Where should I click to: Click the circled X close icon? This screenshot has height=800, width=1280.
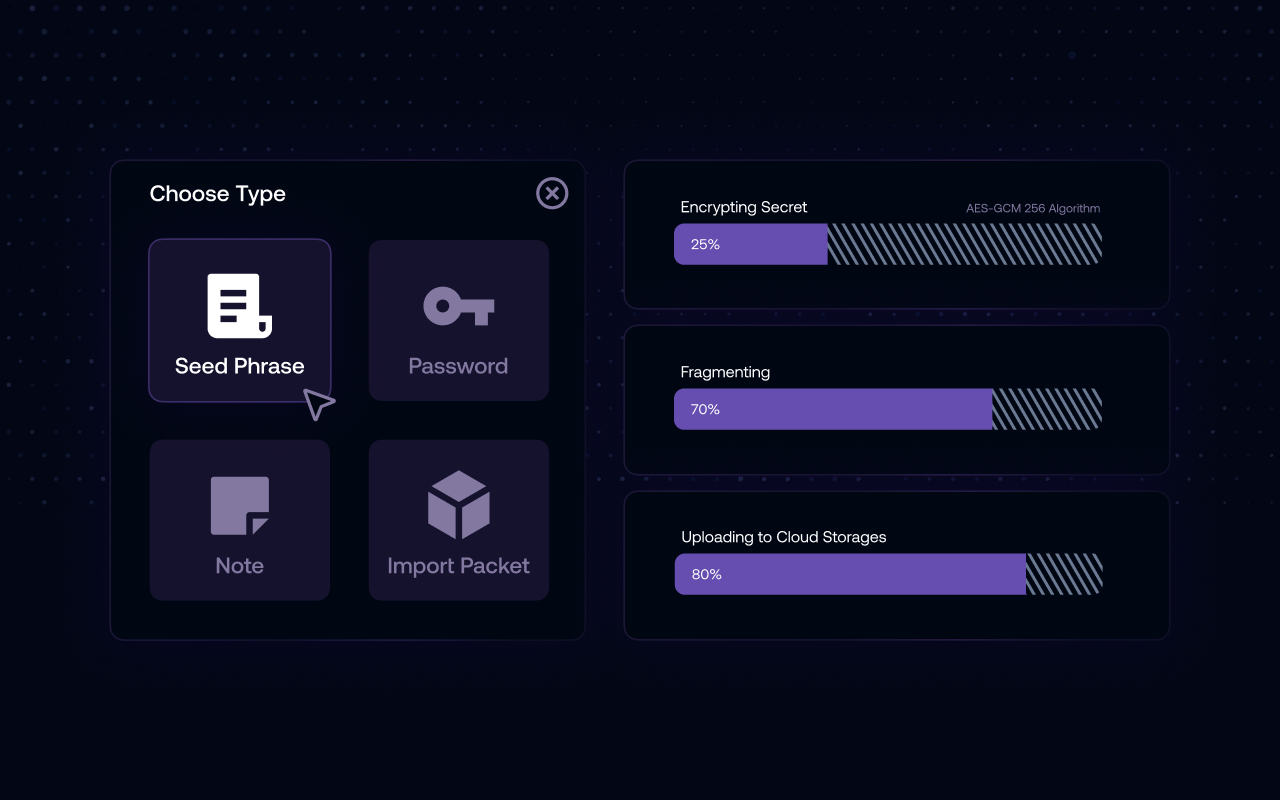pos(552,193)
